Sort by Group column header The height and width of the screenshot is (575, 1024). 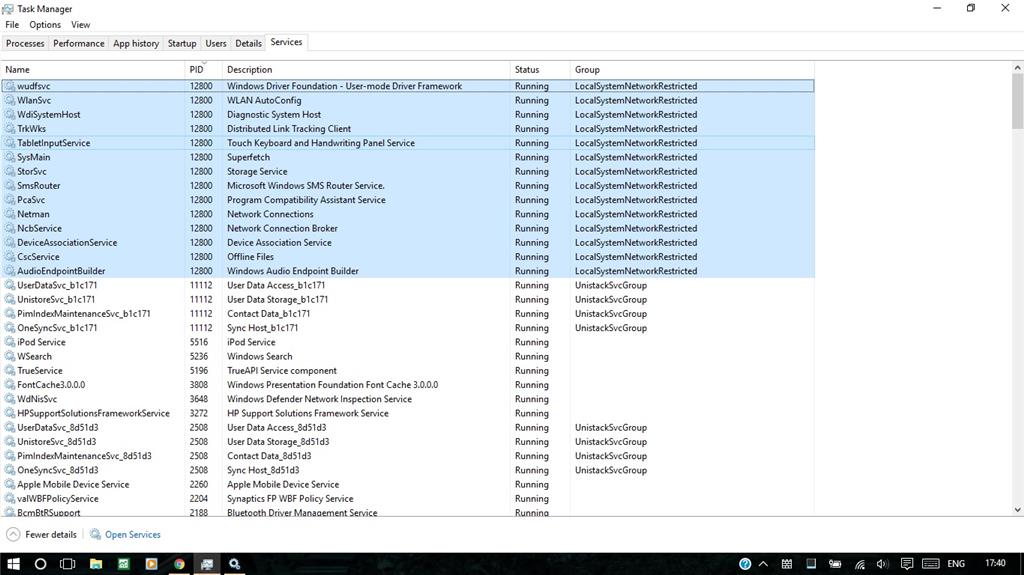pyautogui.click(x=692, y=69)
